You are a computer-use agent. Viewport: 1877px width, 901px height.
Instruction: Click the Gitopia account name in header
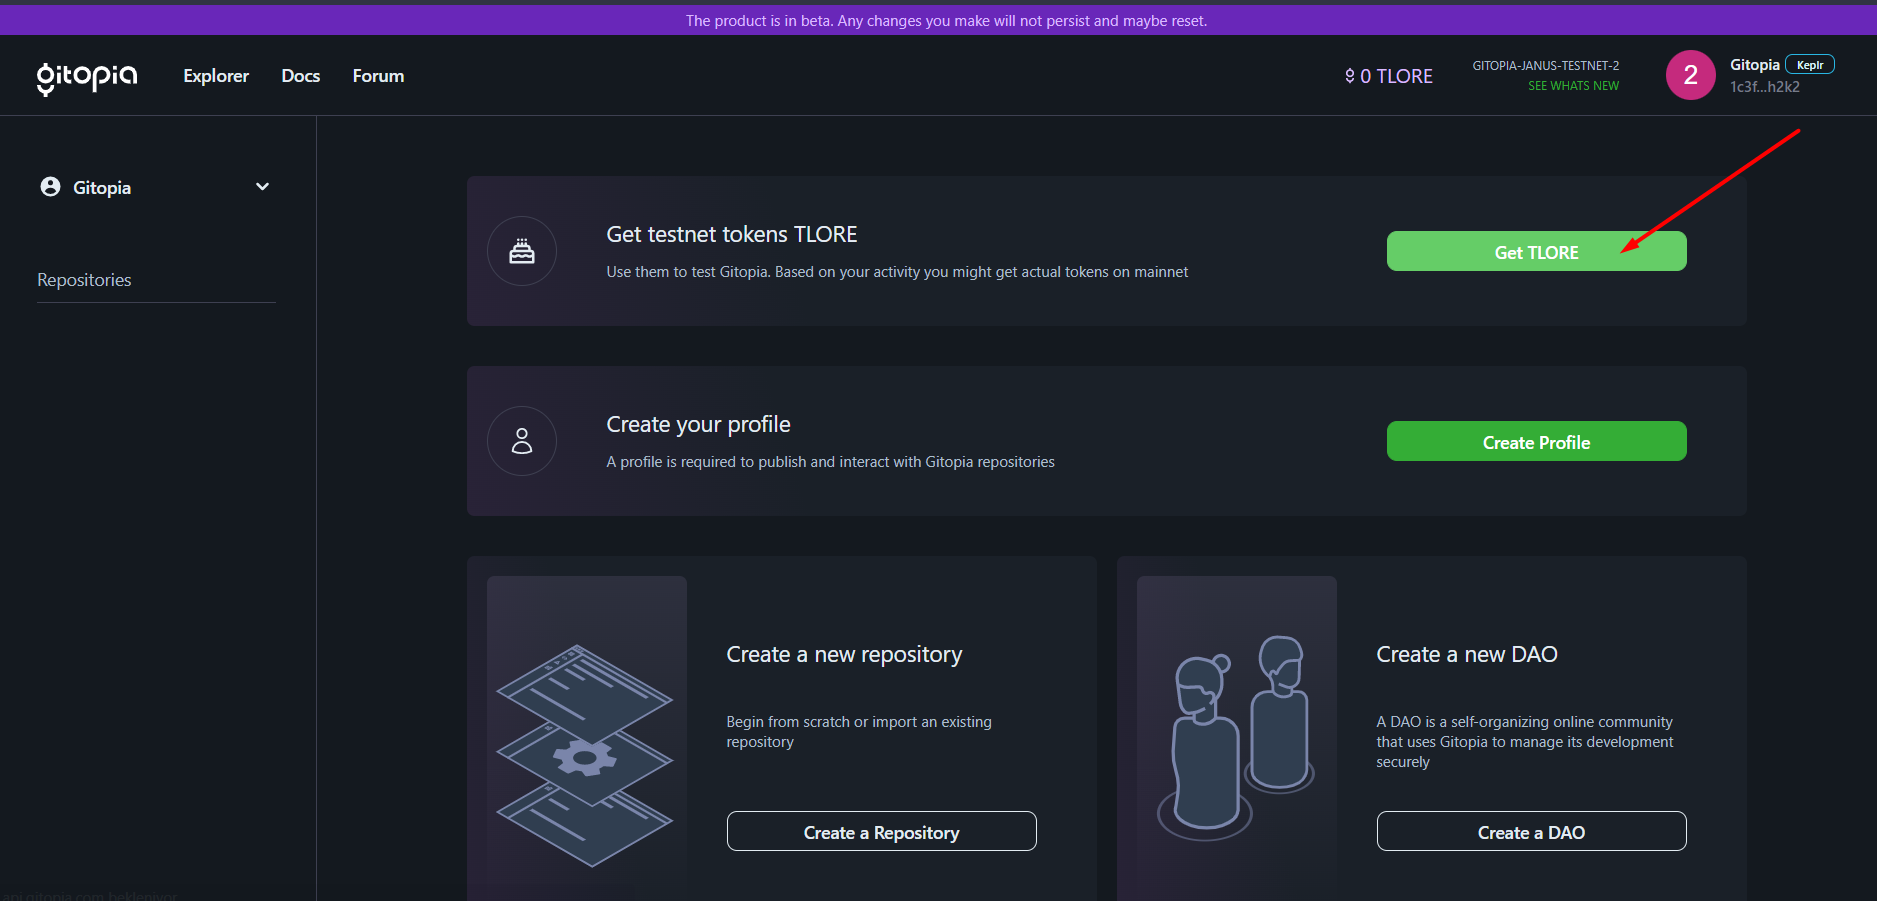[x=1755, y=65]
